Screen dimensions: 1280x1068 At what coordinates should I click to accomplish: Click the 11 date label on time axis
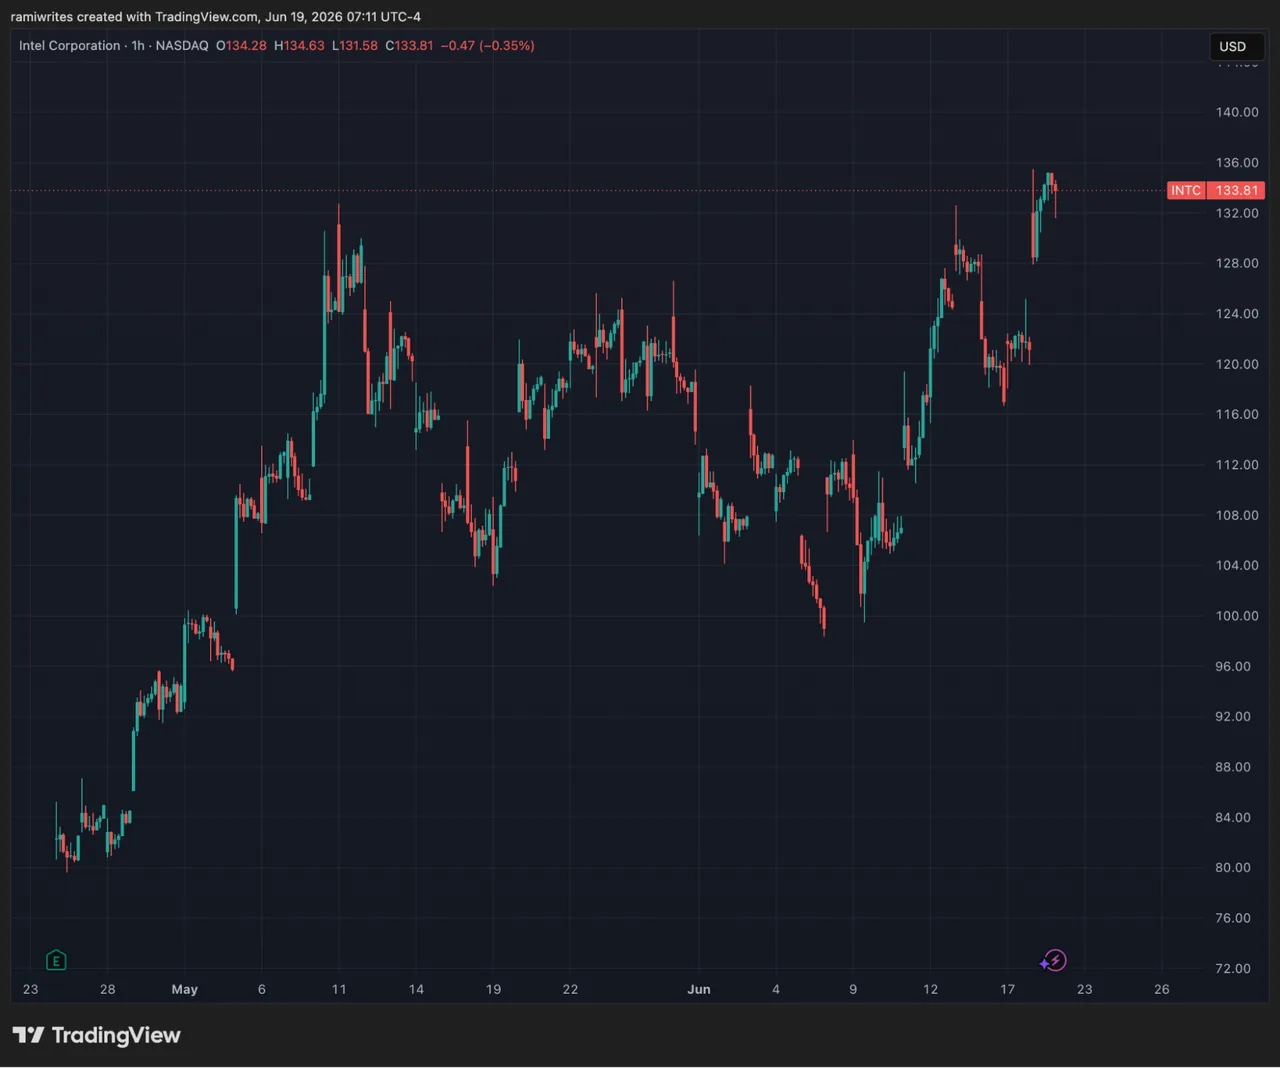pyautogui.click(x=339, y=989)
